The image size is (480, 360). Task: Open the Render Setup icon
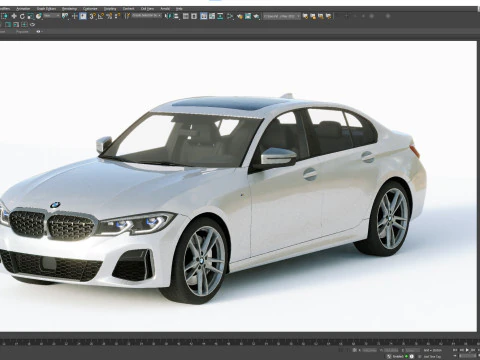[x=240, y=16]
